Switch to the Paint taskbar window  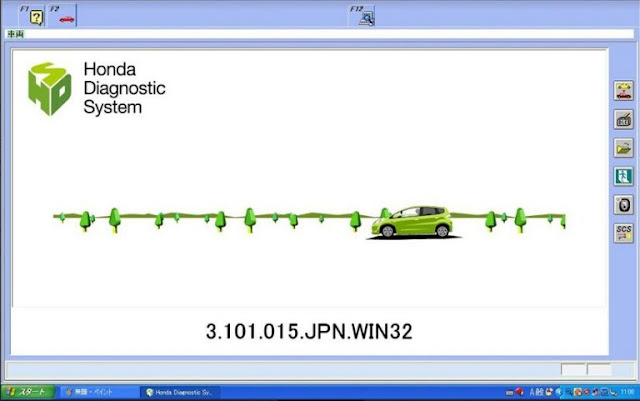98,392
